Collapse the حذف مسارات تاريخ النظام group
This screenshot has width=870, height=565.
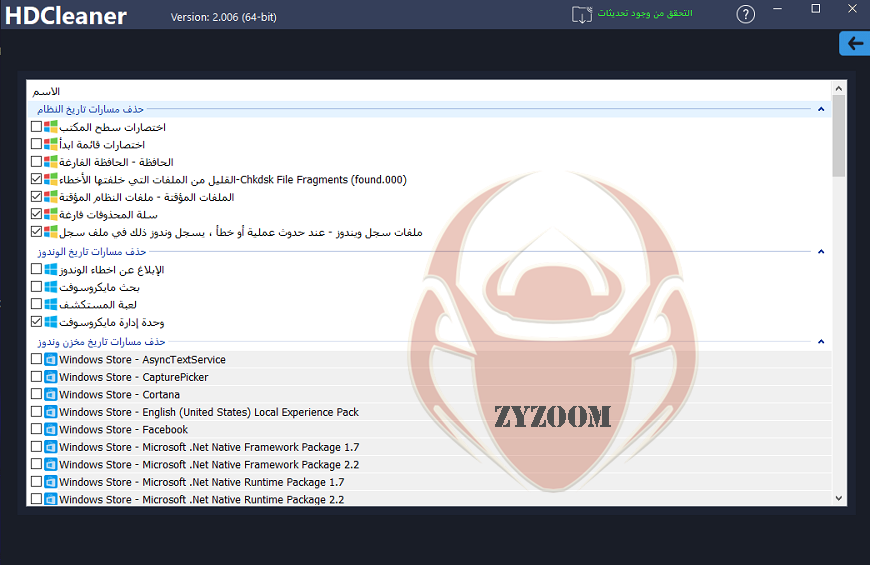(x=821, y=109)
